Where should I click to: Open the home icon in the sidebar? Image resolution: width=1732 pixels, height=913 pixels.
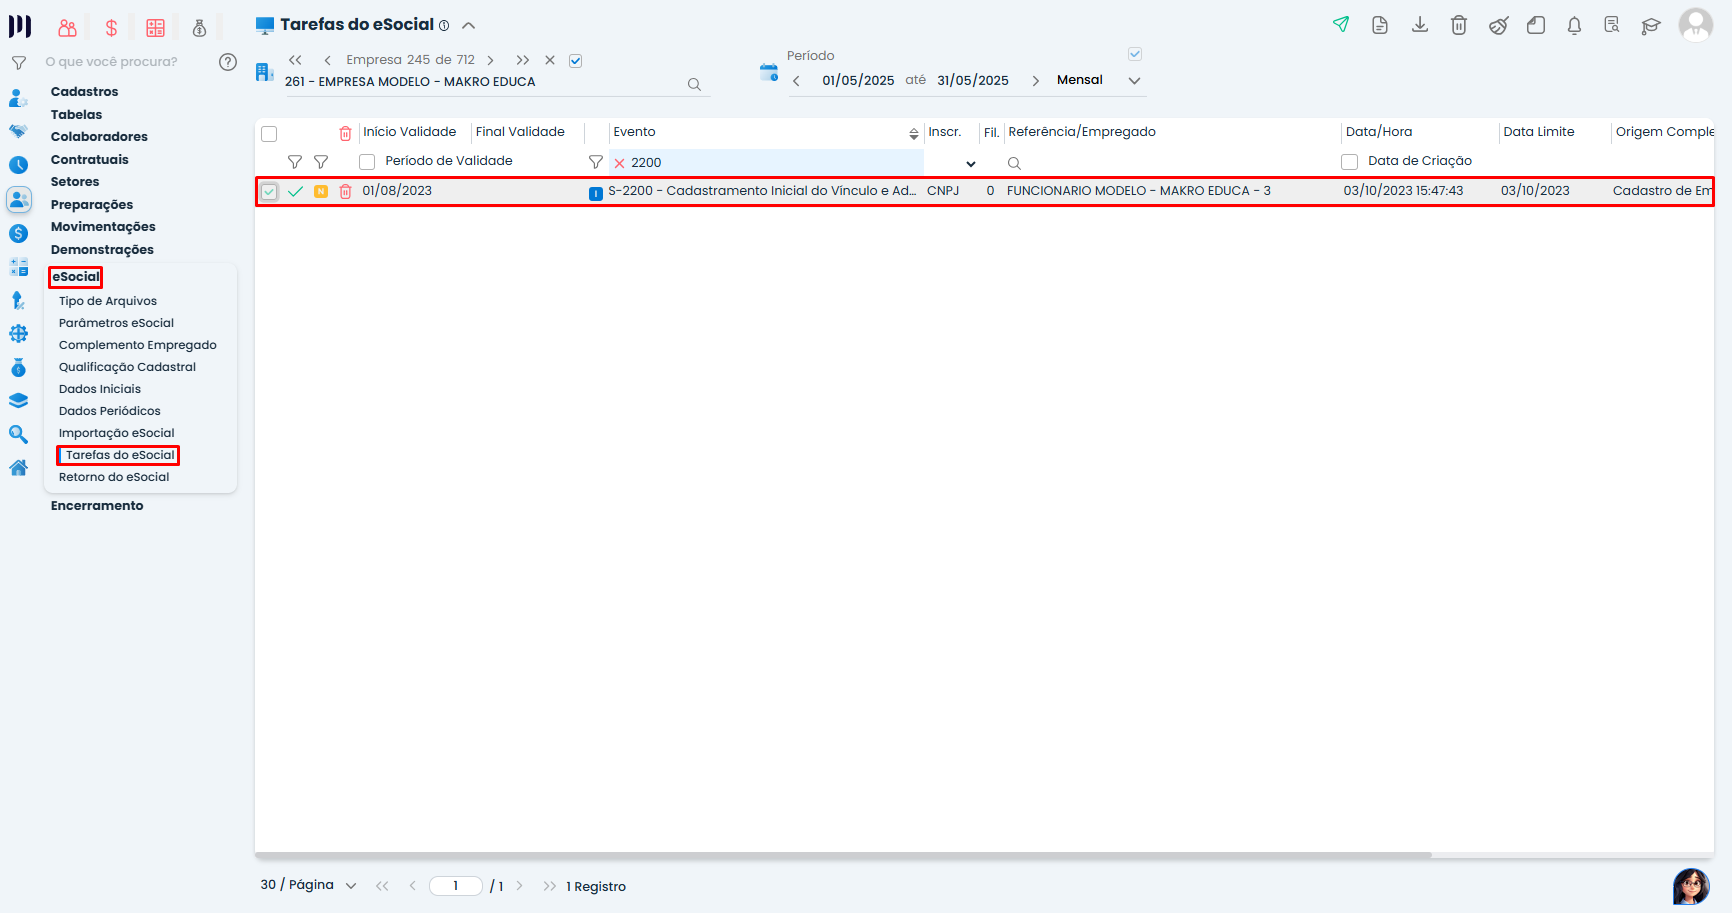[18, 468]
